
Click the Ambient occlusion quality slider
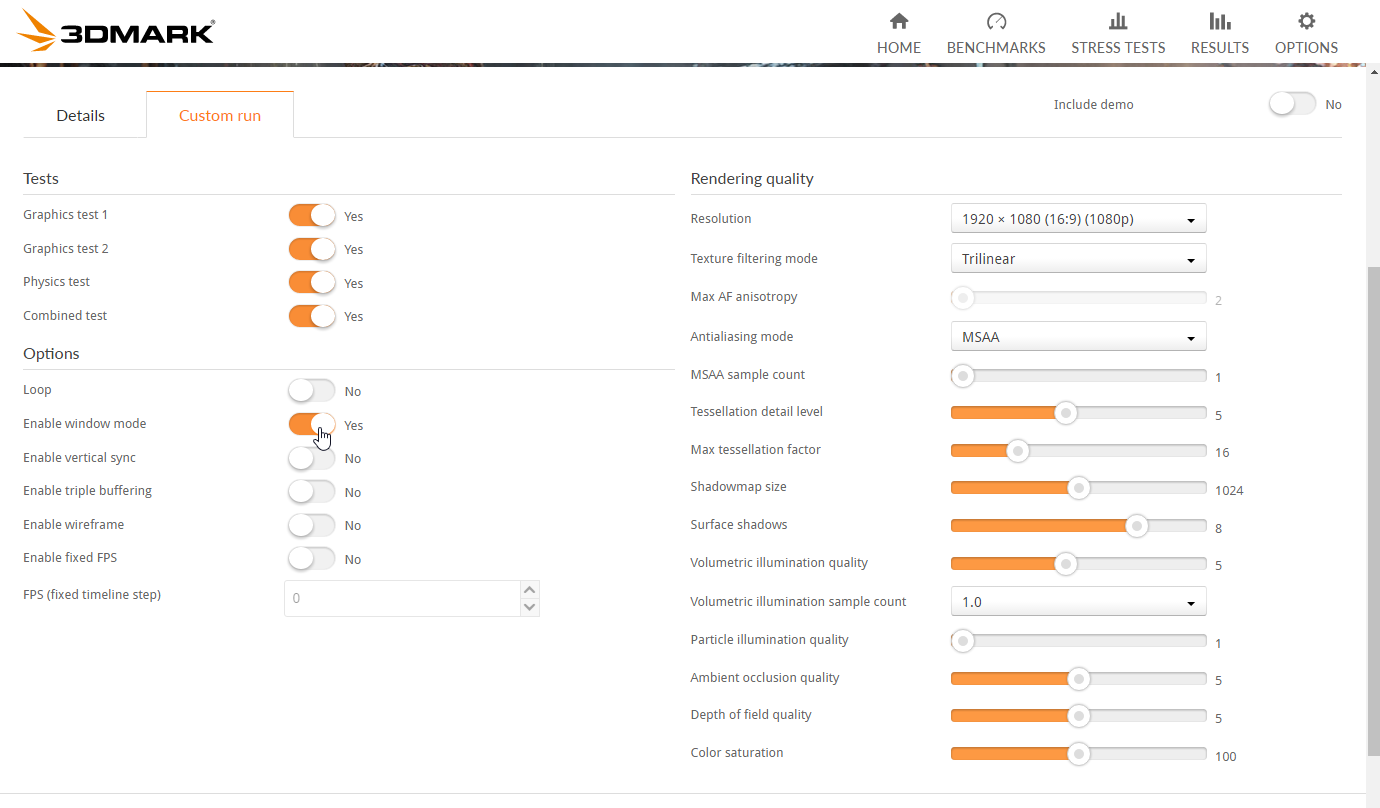[x=1078, y=678]
